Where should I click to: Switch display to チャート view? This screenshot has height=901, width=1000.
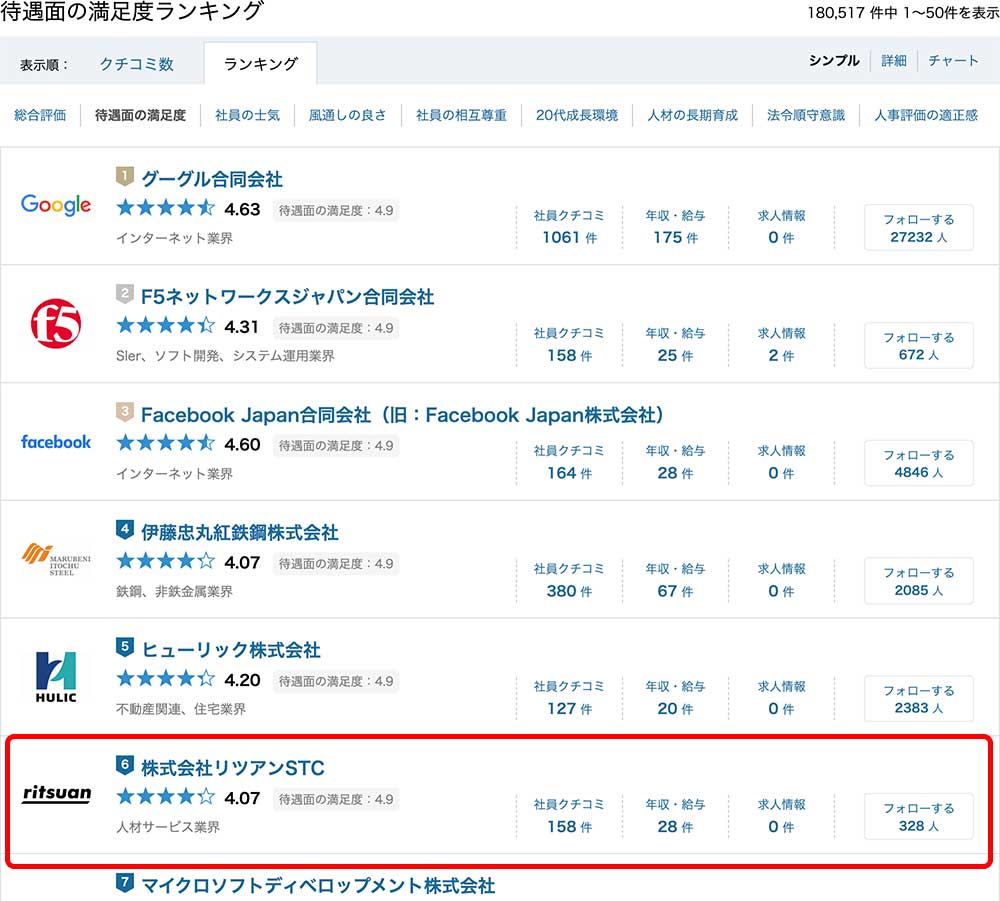[x=953, y=61]
